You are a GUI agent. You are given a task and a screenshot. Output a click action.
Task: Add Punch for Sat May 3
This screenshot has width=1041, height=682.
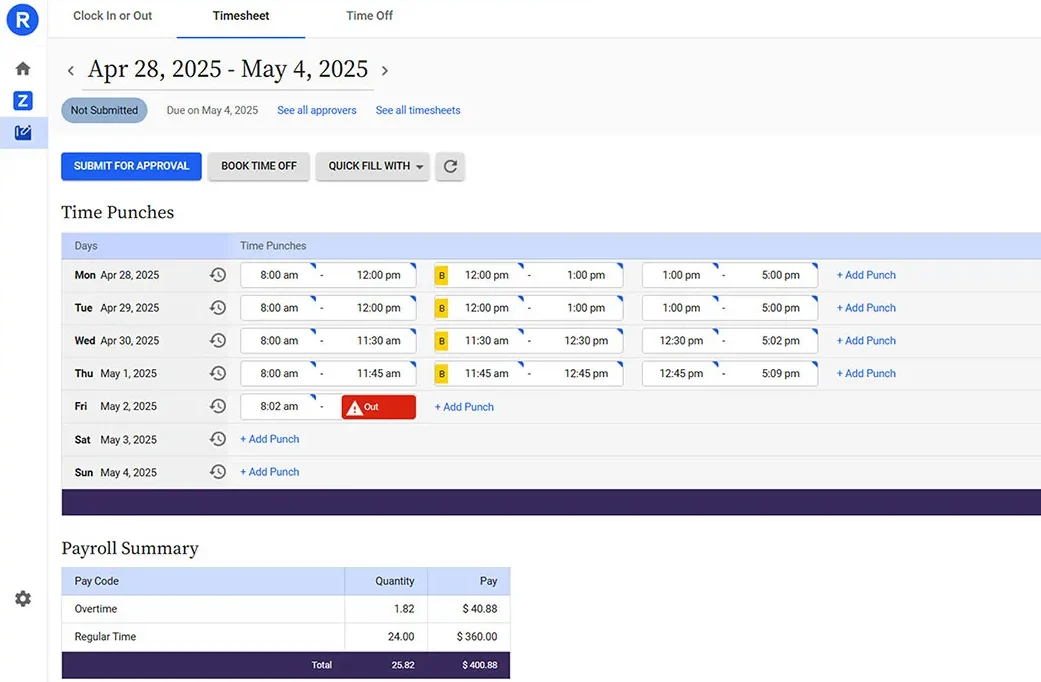point(269,439)
